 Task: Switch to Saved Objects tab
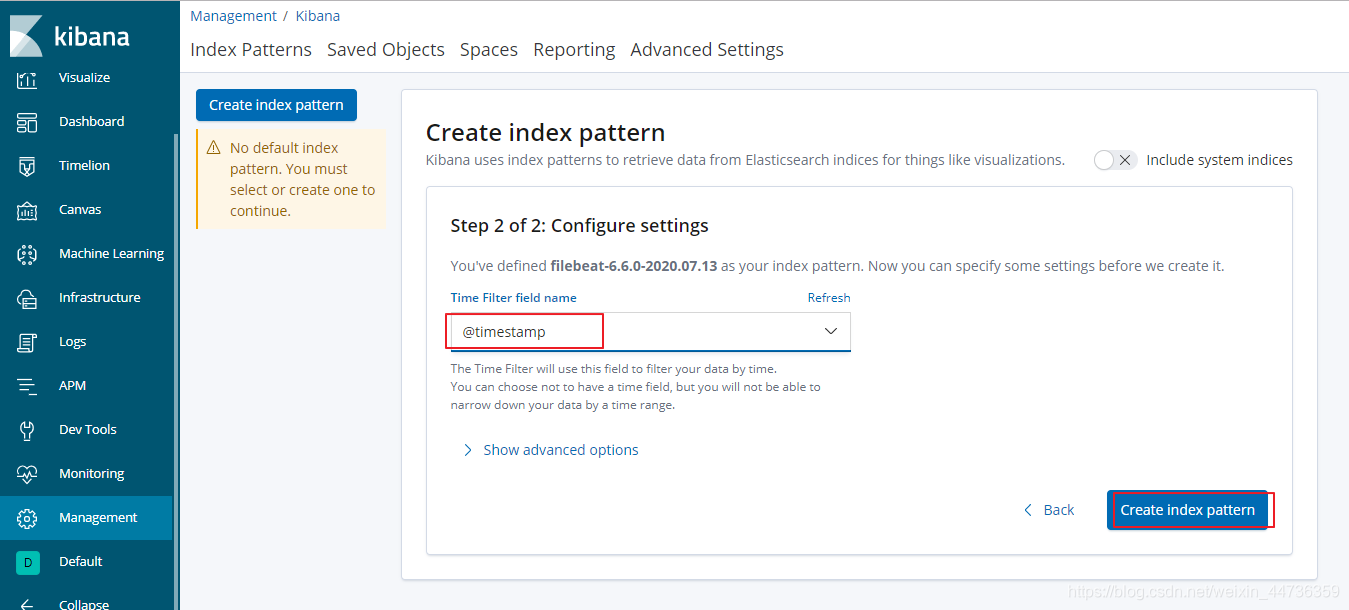point(386,49)
